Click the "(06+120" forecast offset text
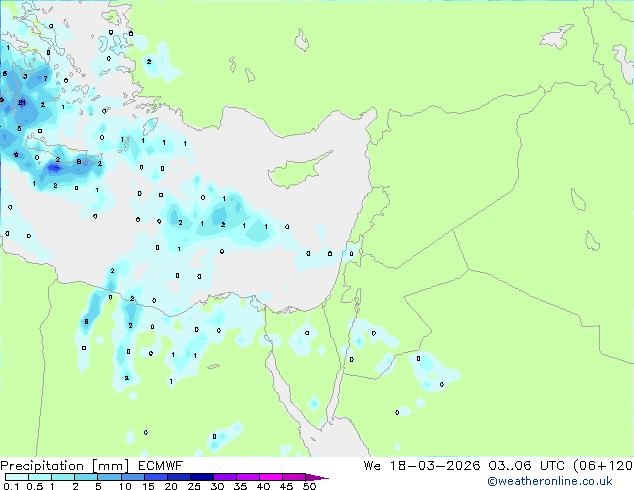This screenshot has width=634, height=490. coord(603,466)
